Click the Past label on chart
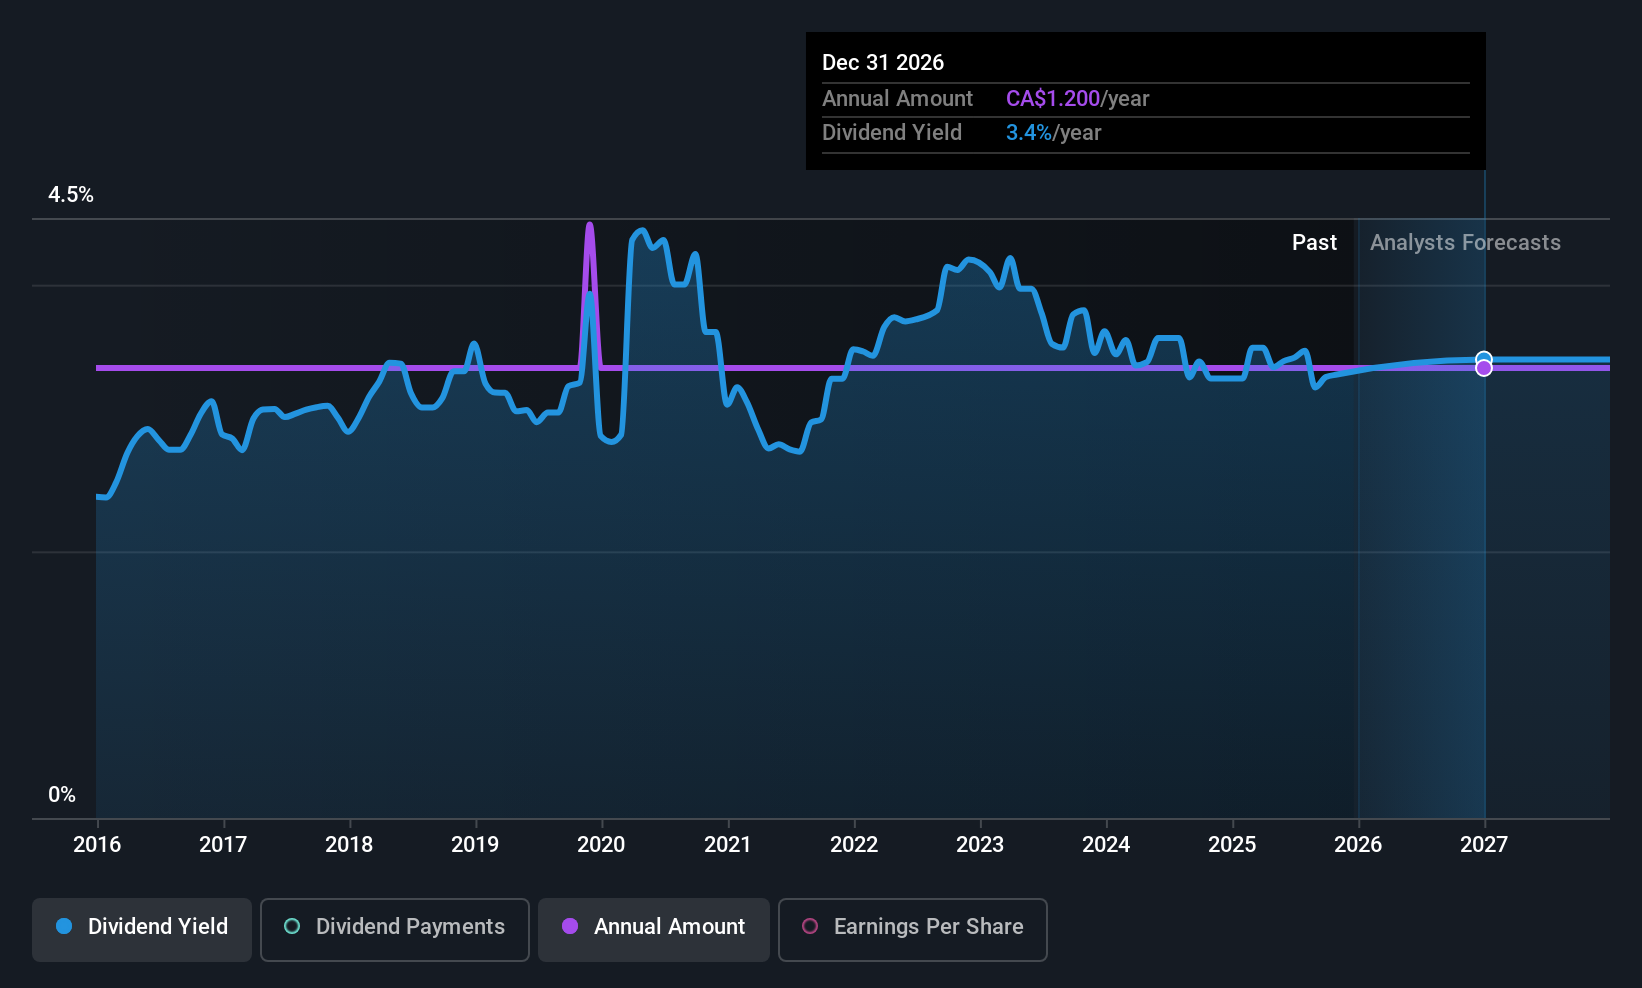1642x988 pixels. (x=1313, y=243)
